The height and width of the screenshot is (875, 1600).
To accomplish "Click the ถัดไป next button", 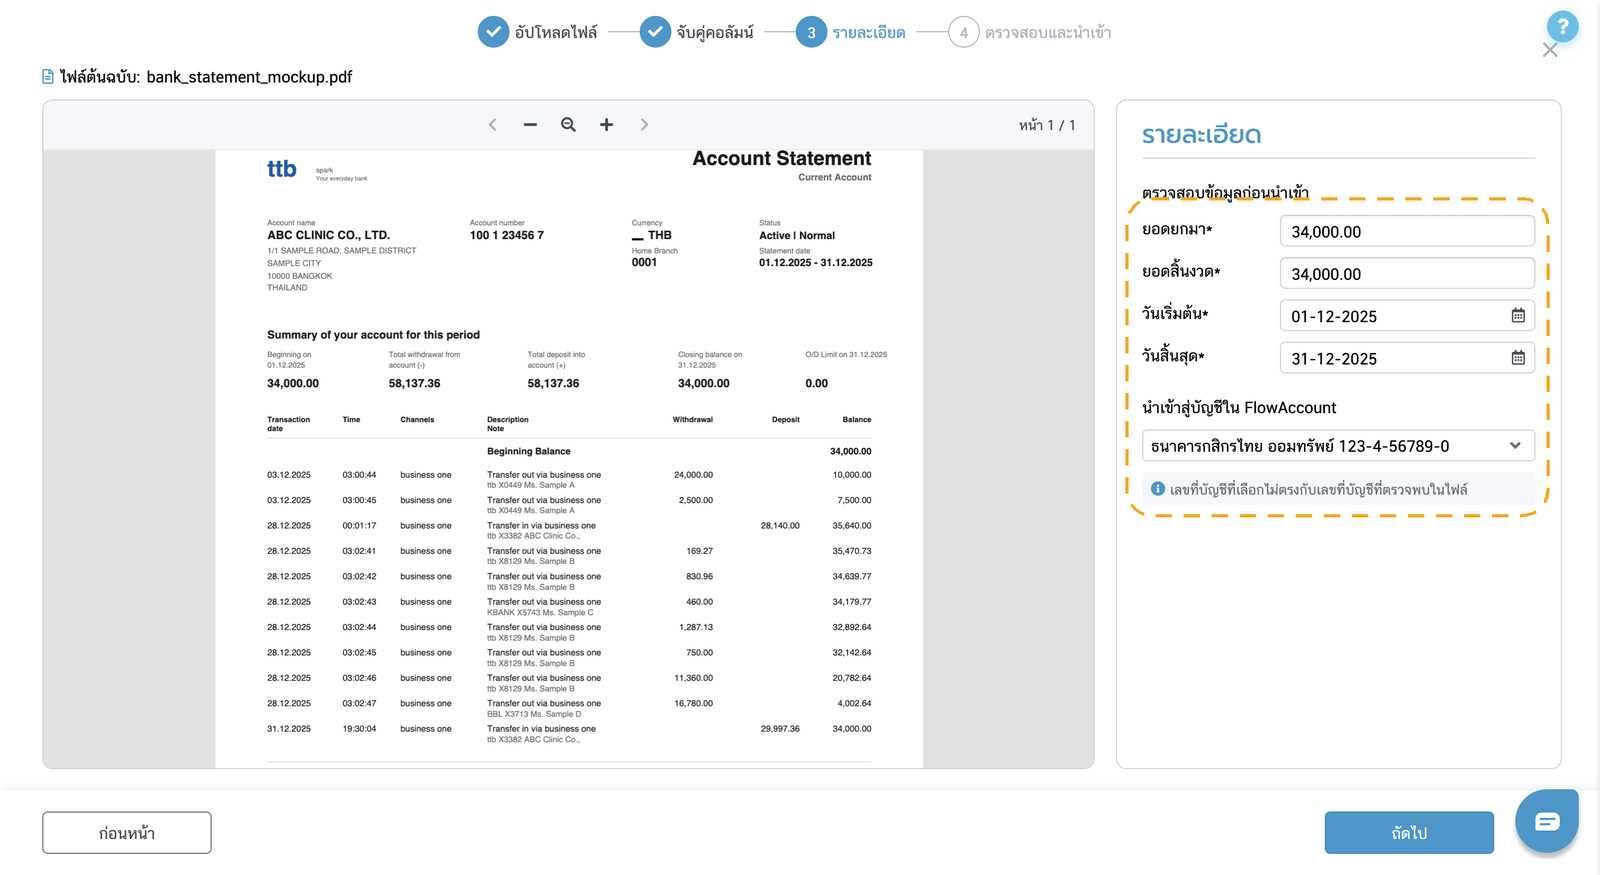I will [x=1409, y=833].
